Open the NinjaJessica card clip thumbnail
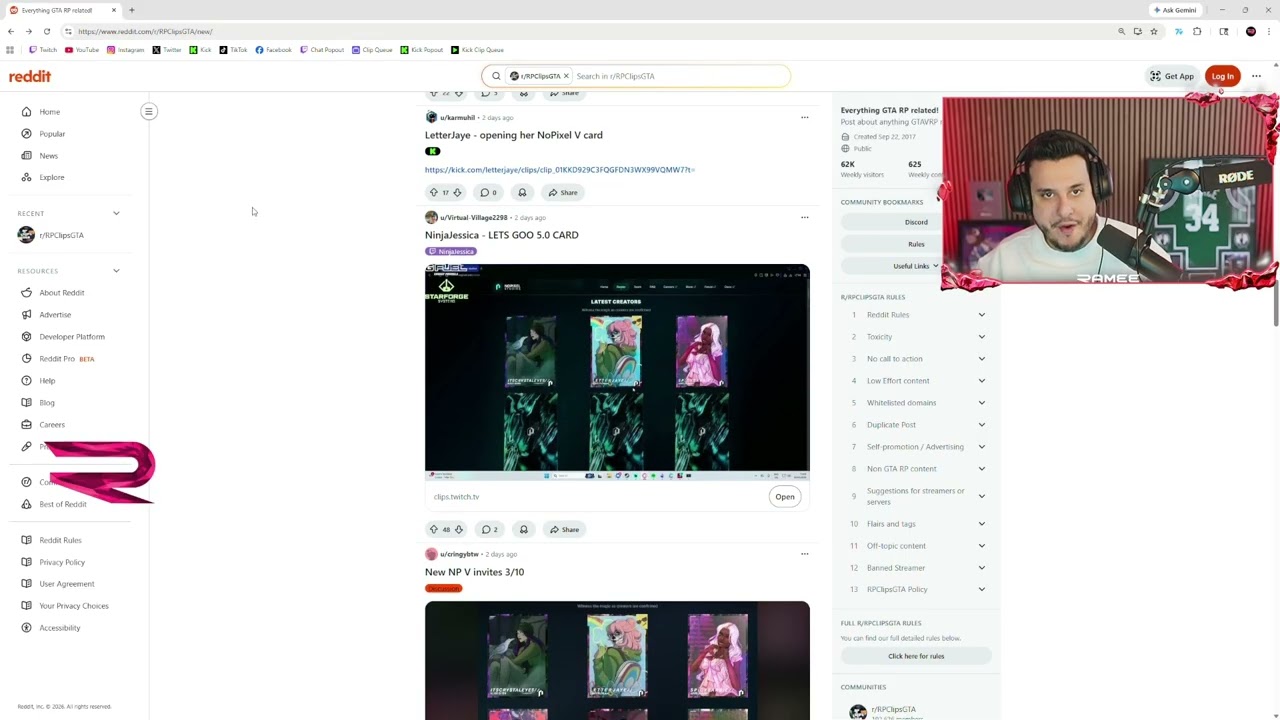The image size is (1280, 720). [x=617, y=372]
